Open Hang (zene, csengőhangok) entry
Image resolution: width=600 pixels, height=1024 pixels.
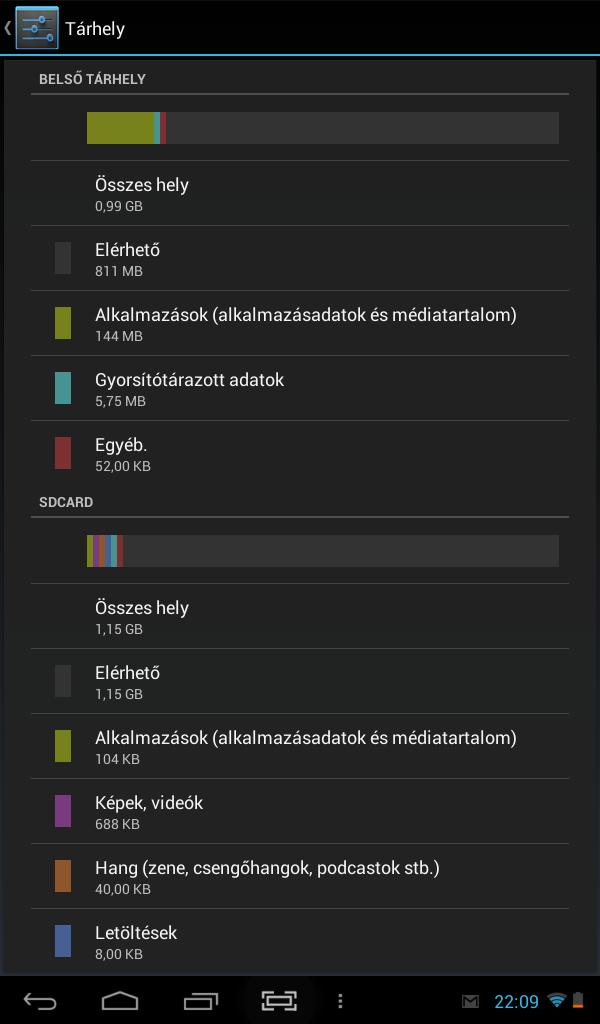(x=300, y=876)
